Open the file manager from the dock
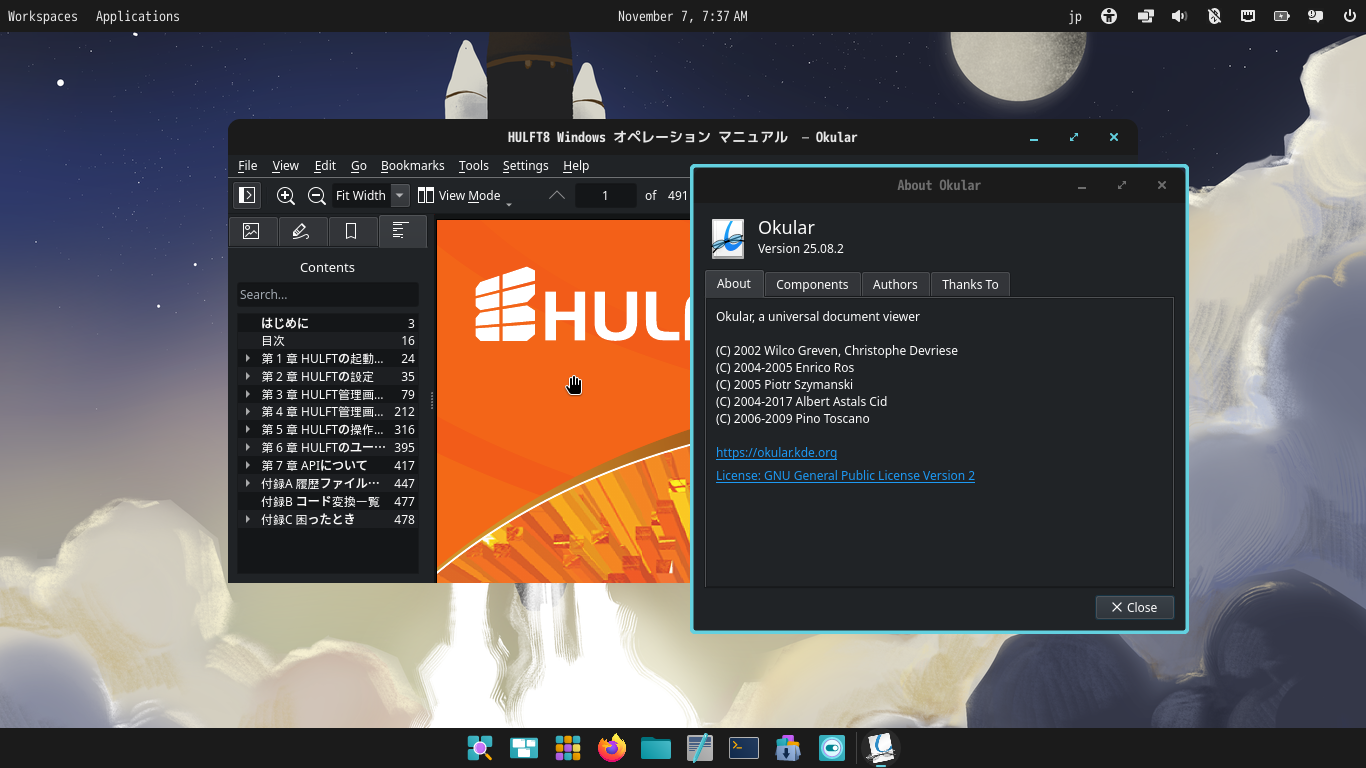The height and width of the screenshot is (768, 1366). tap(656, 748)
